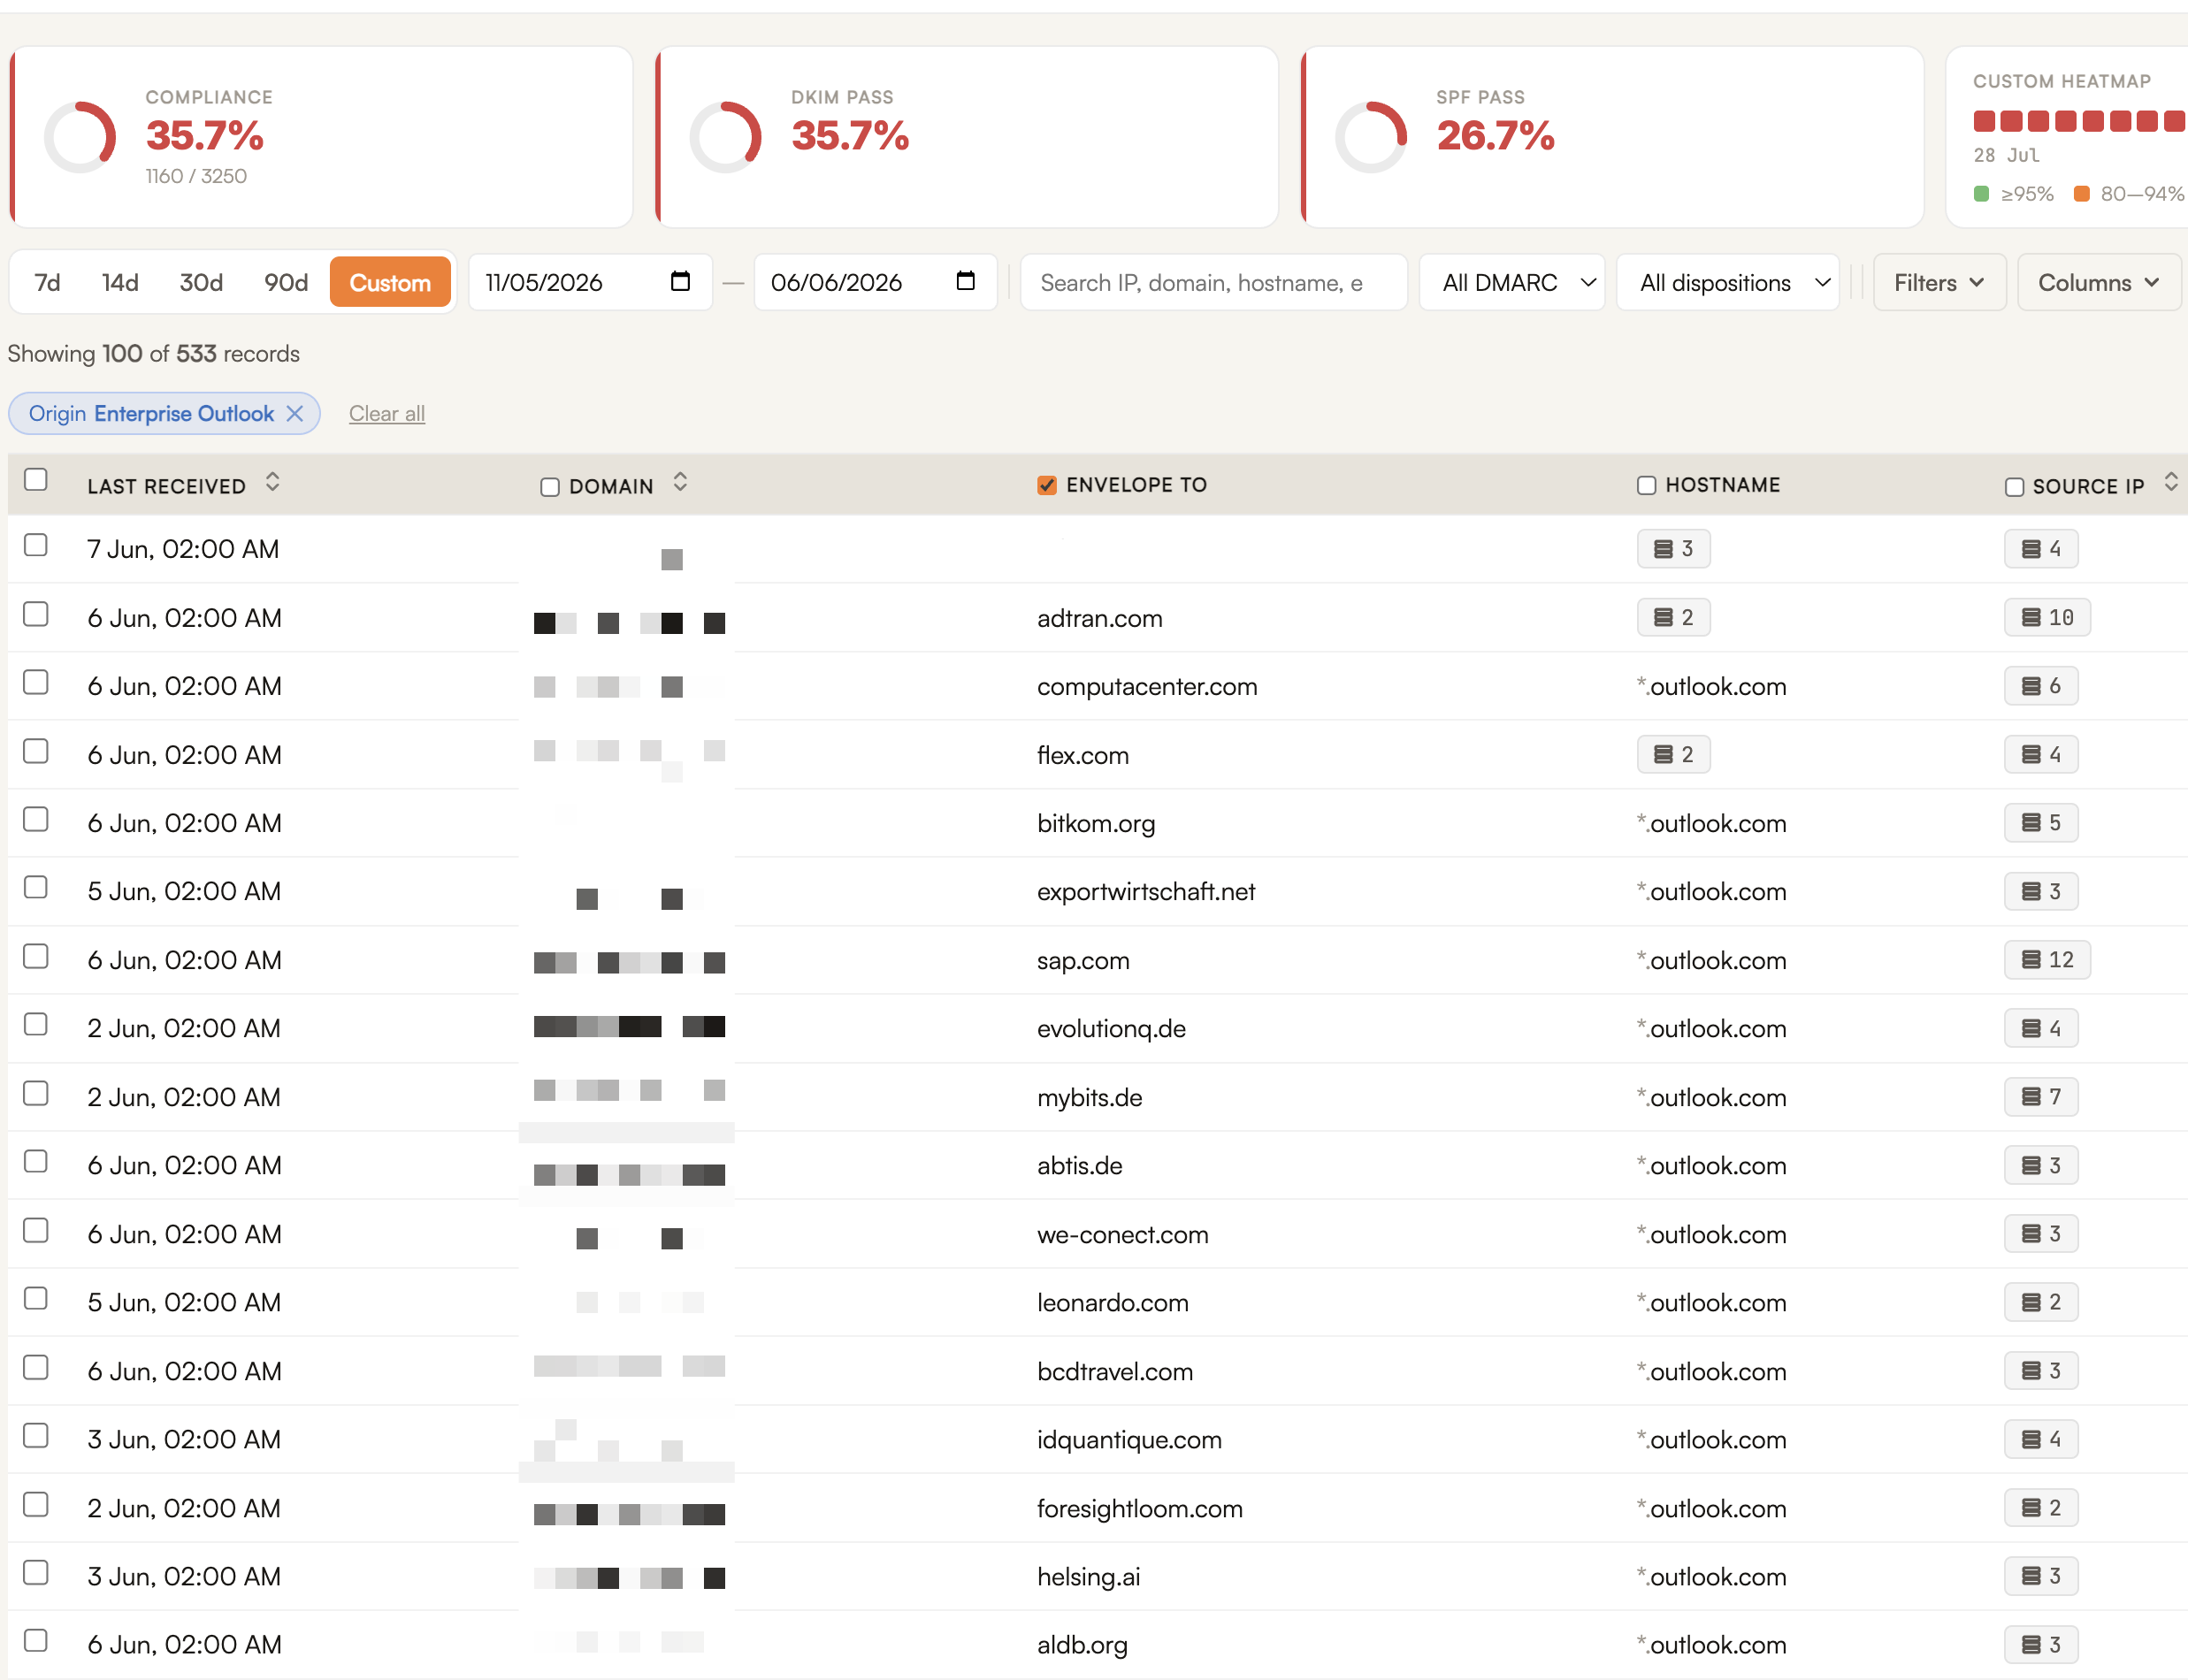Click the start date field 11/05/2026

pyautogui.click(x=590, y=282)
